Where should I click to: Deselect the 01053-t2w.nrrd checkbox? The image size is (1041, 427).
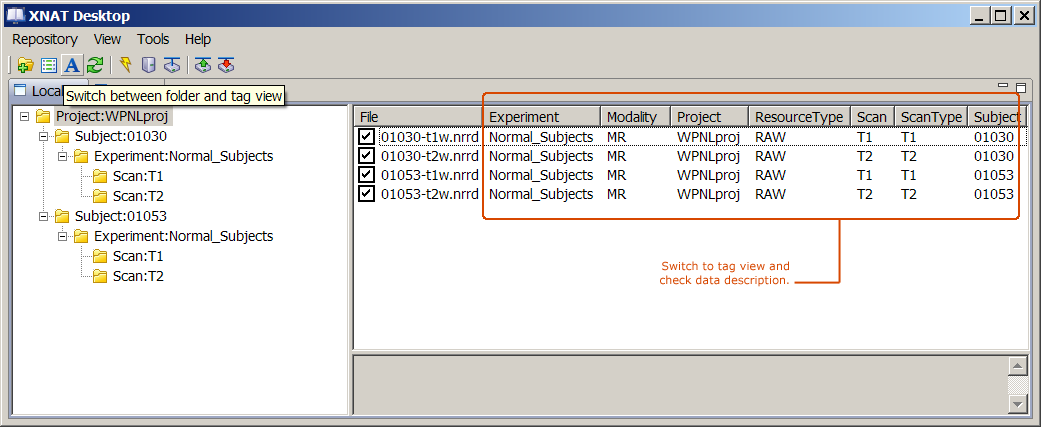[x=367, y=194]
